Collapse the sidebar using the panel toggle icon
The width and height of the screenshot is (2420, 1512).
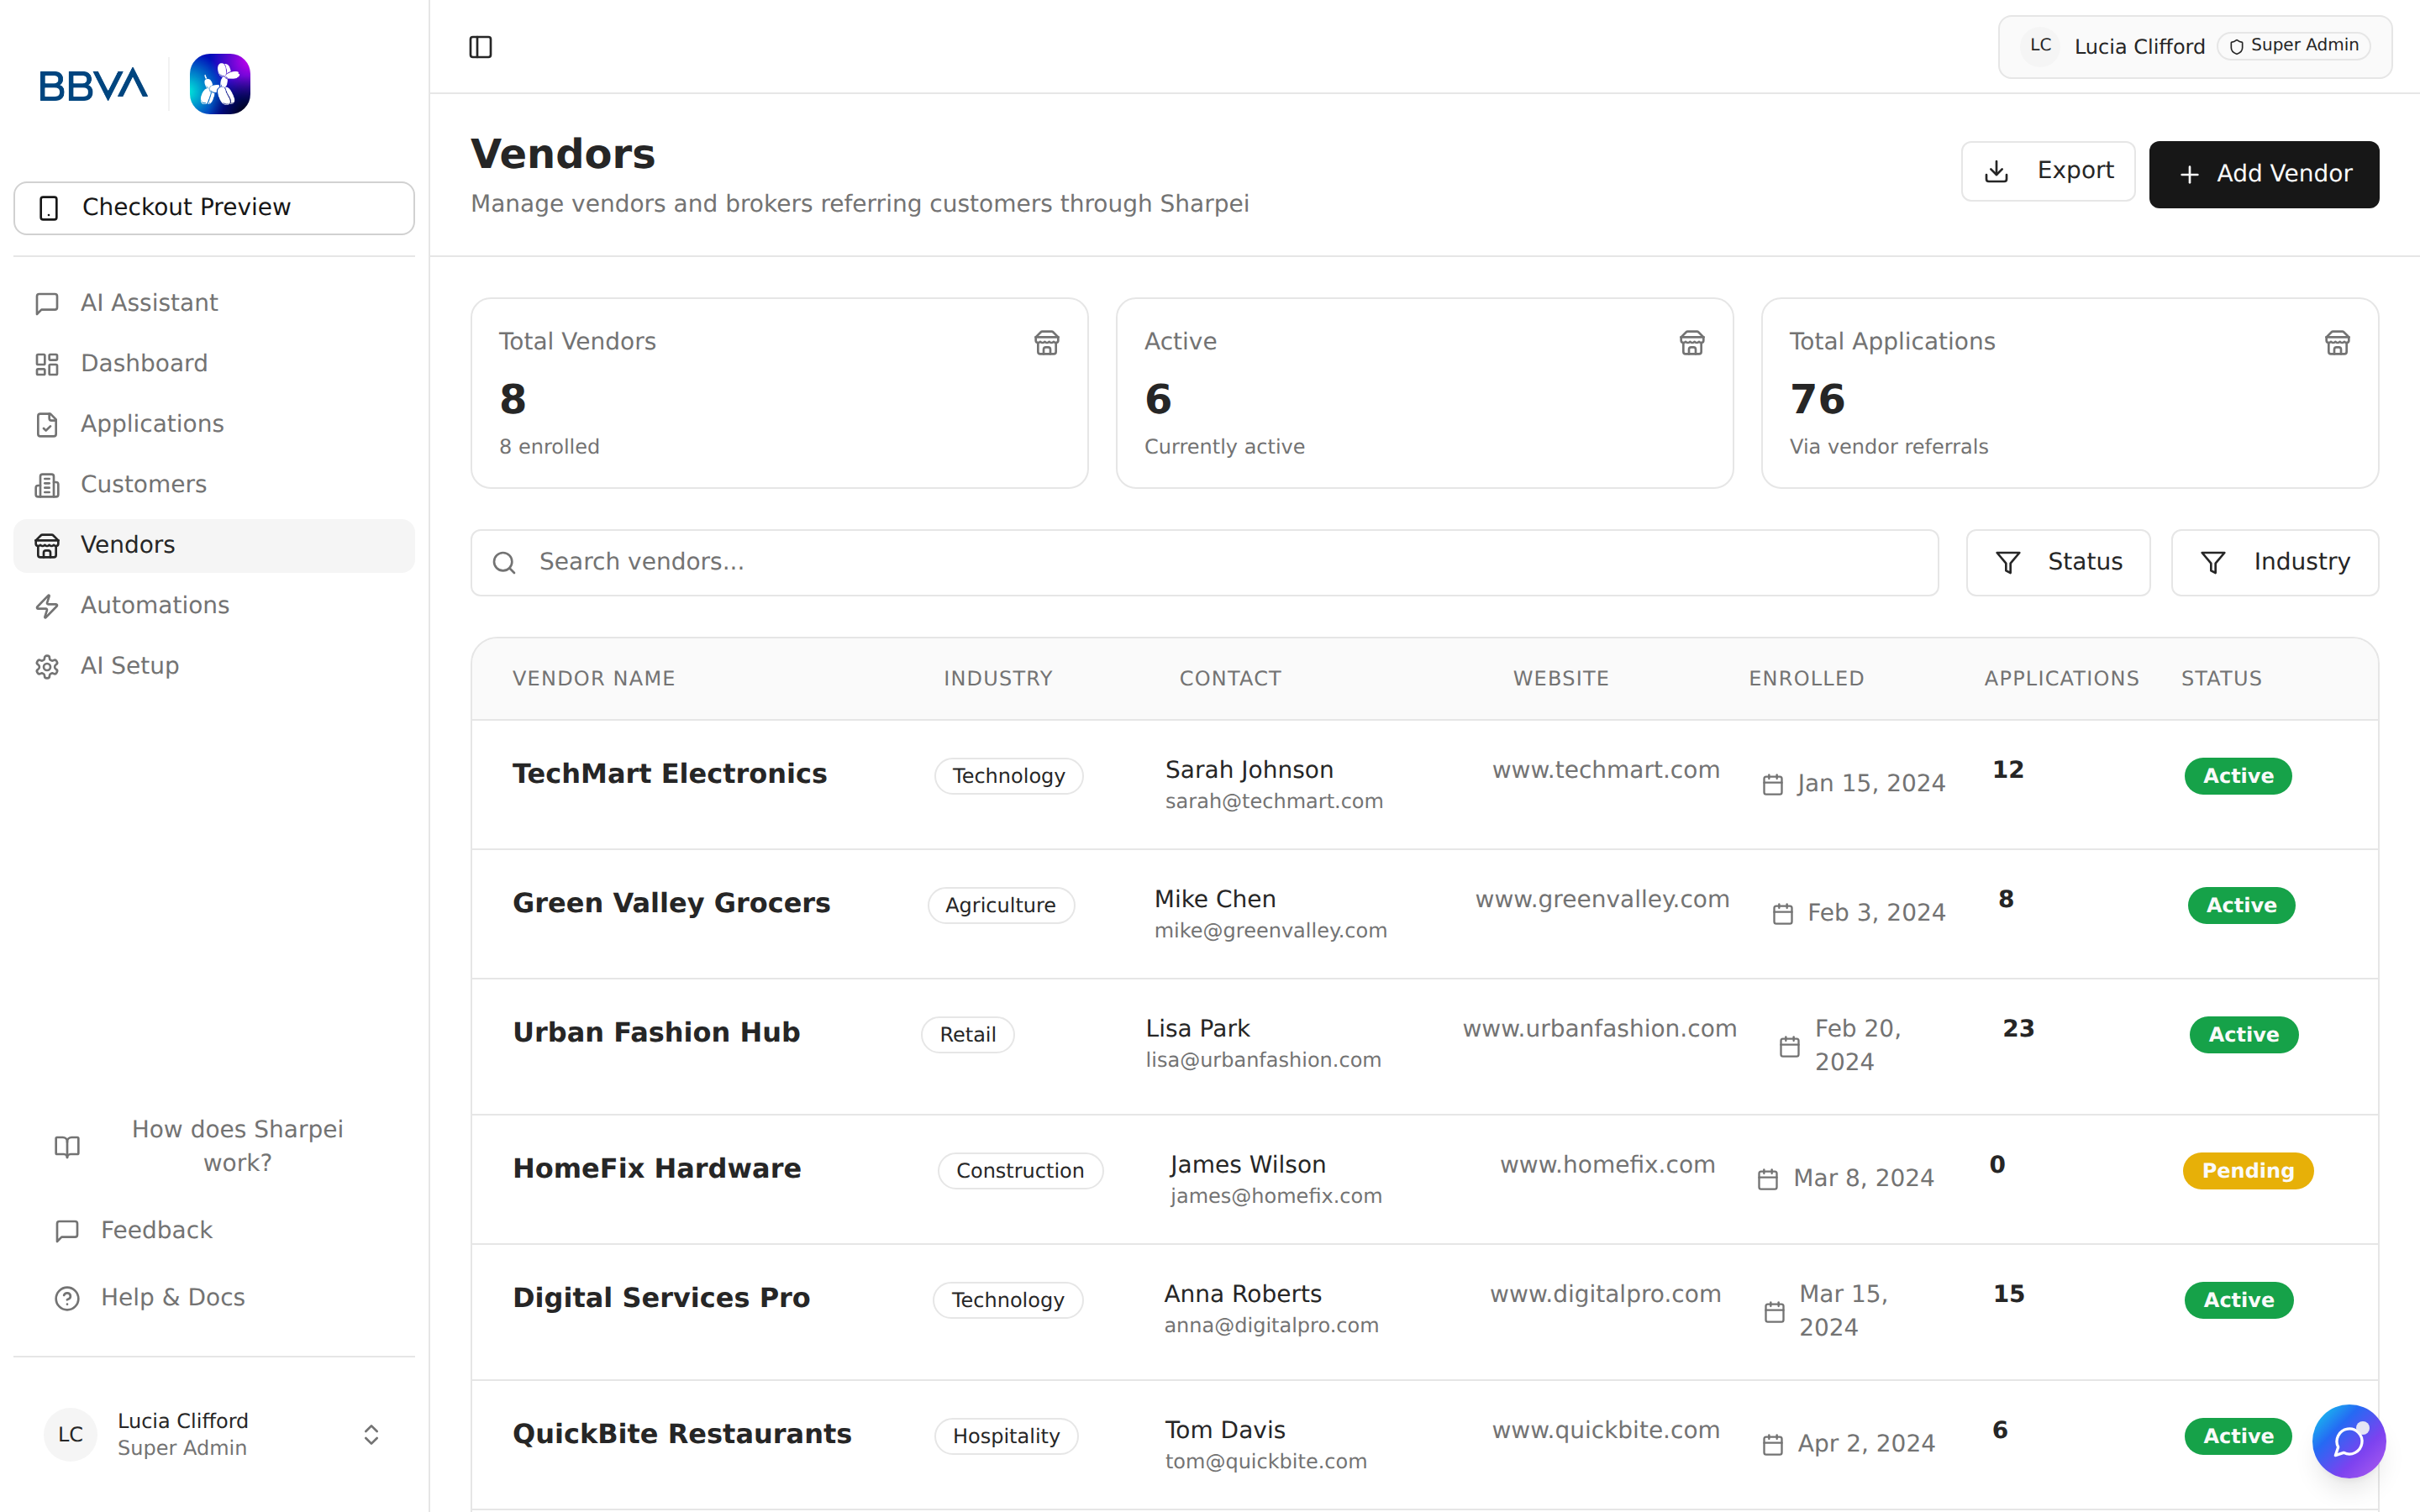click(480, 46)
